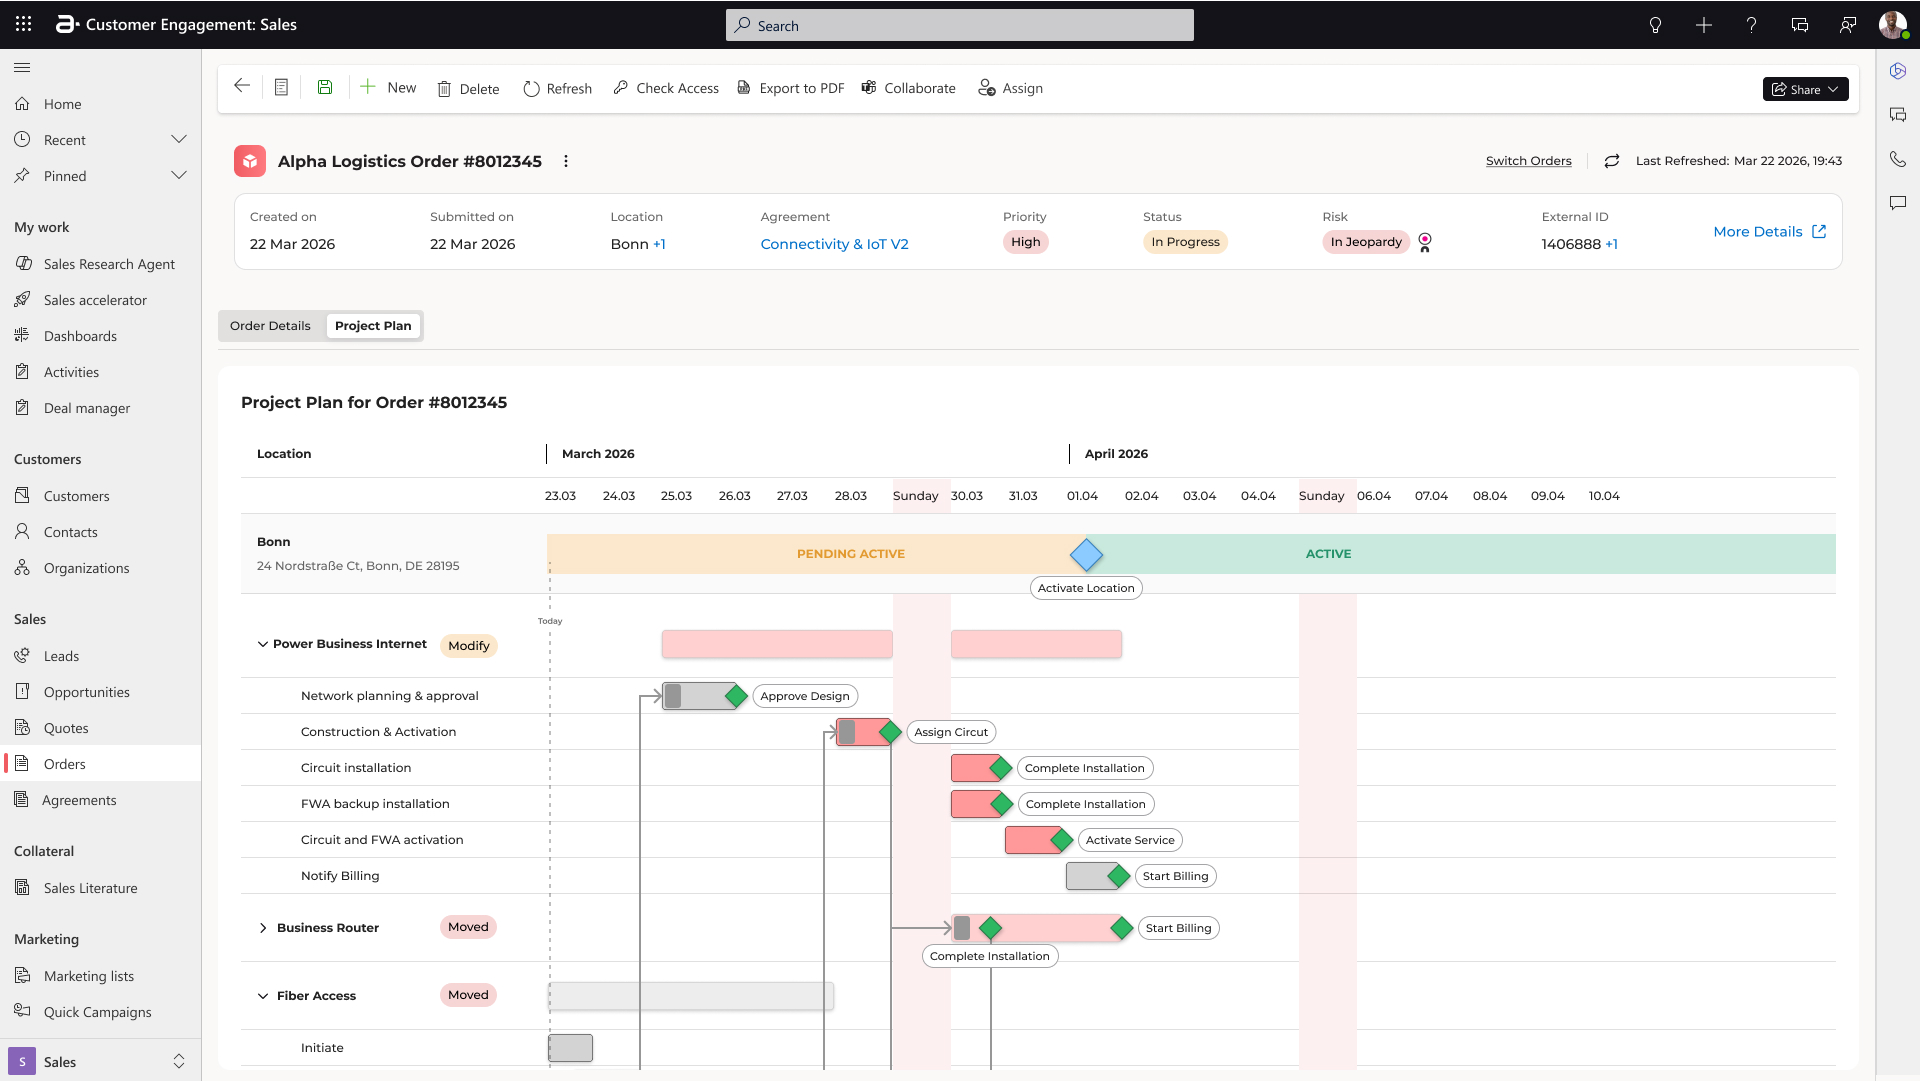This screenshot has height=1081, width=1920.
Task: Click the Check Access toolbar button
Action: point(666,88)
